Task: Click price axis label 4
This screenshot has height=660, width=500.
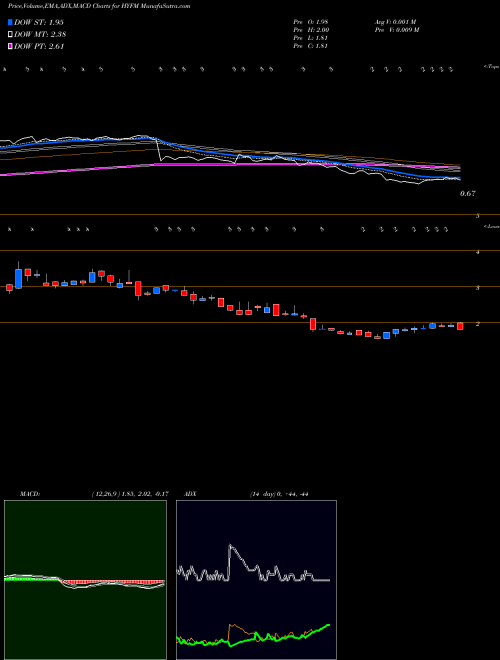Action: 477,252
